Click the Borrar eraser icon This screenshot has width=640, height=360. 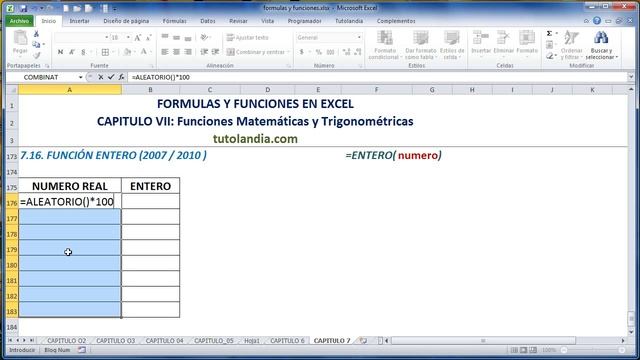[549, 55]
